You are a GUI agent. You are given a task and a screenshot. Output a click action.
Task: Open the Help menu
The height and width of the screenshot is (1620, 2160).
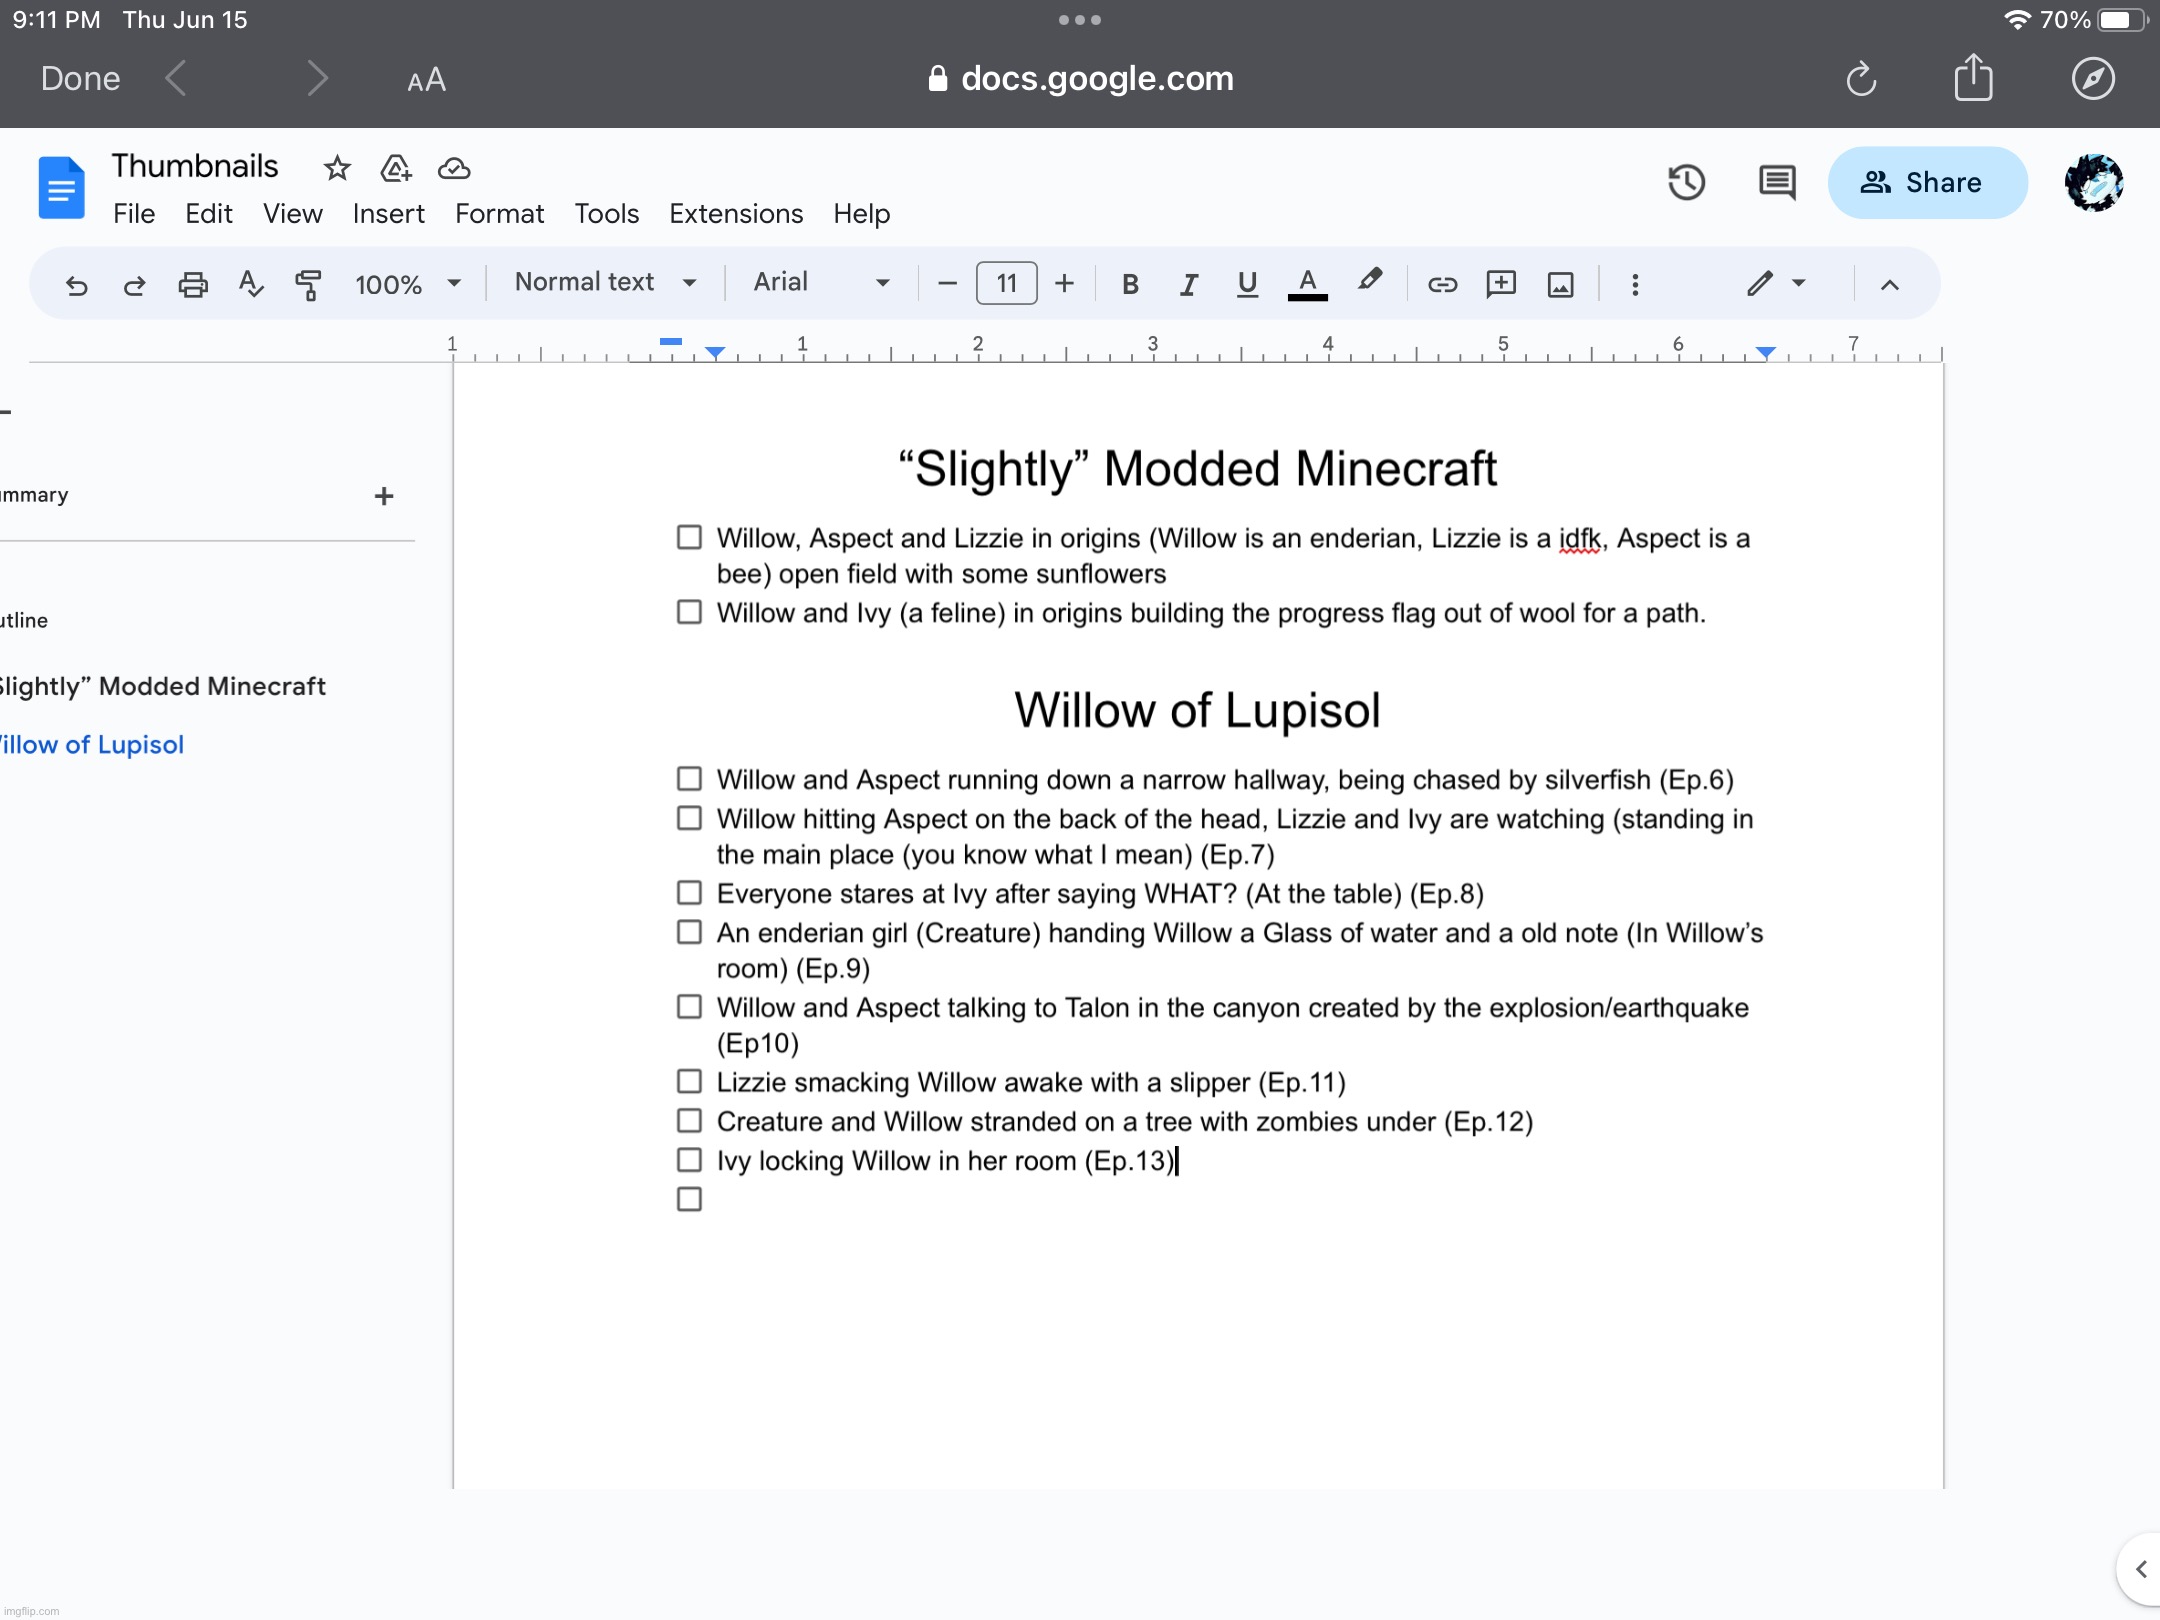coord(861,214)
